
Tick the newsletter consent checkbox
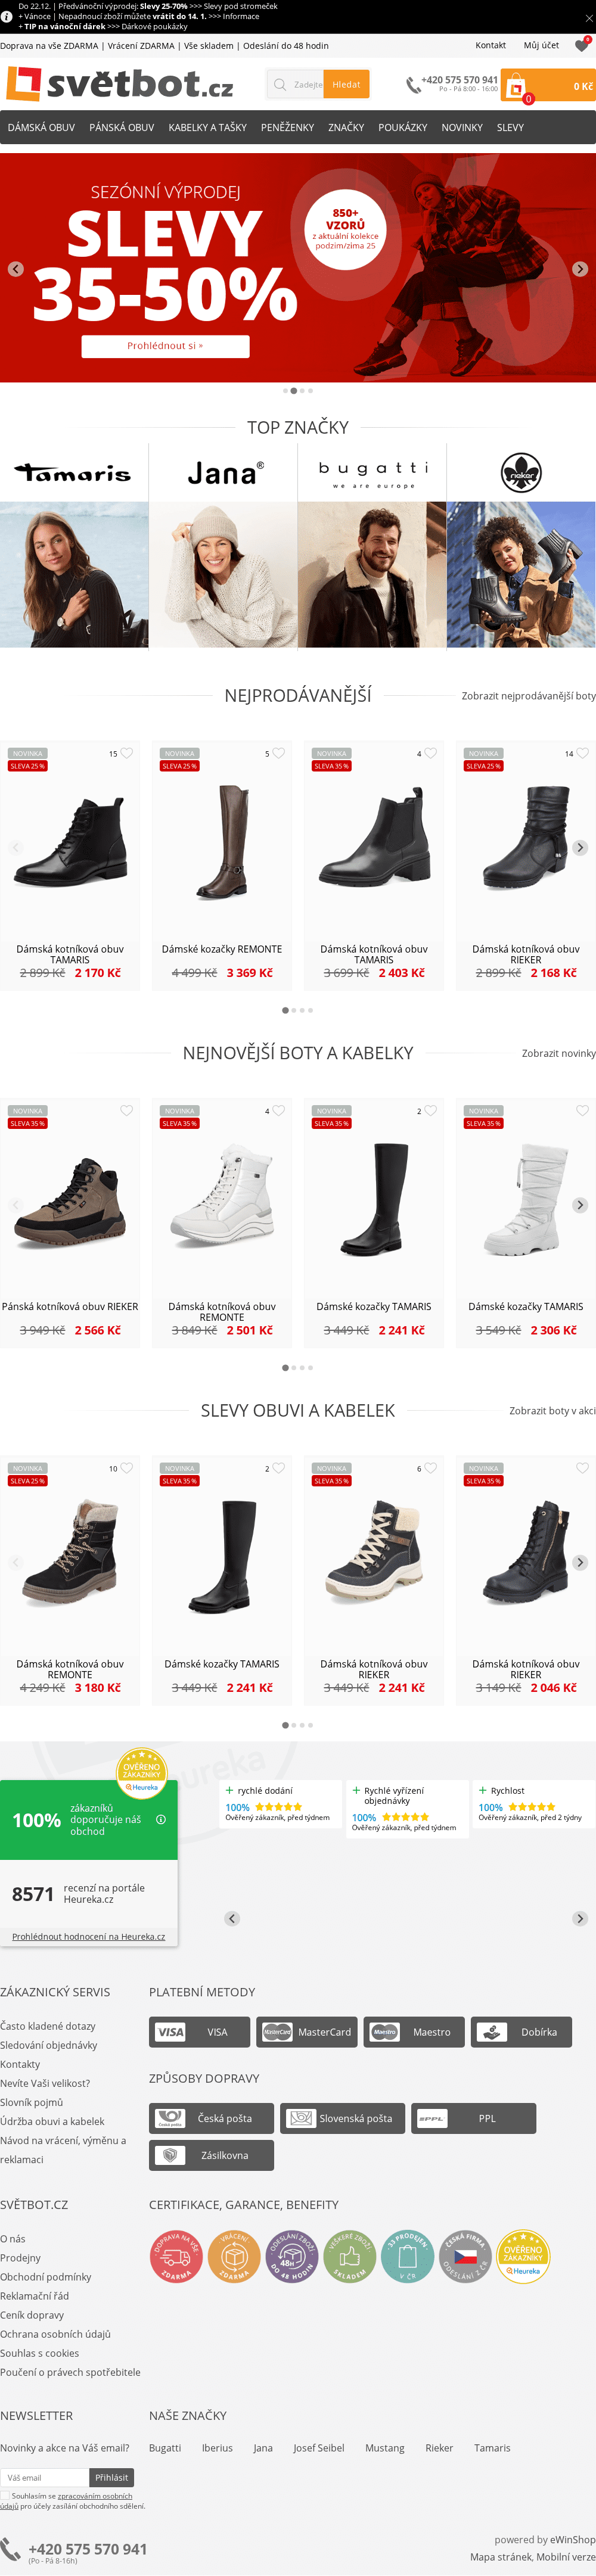[x=5, y=2495]
